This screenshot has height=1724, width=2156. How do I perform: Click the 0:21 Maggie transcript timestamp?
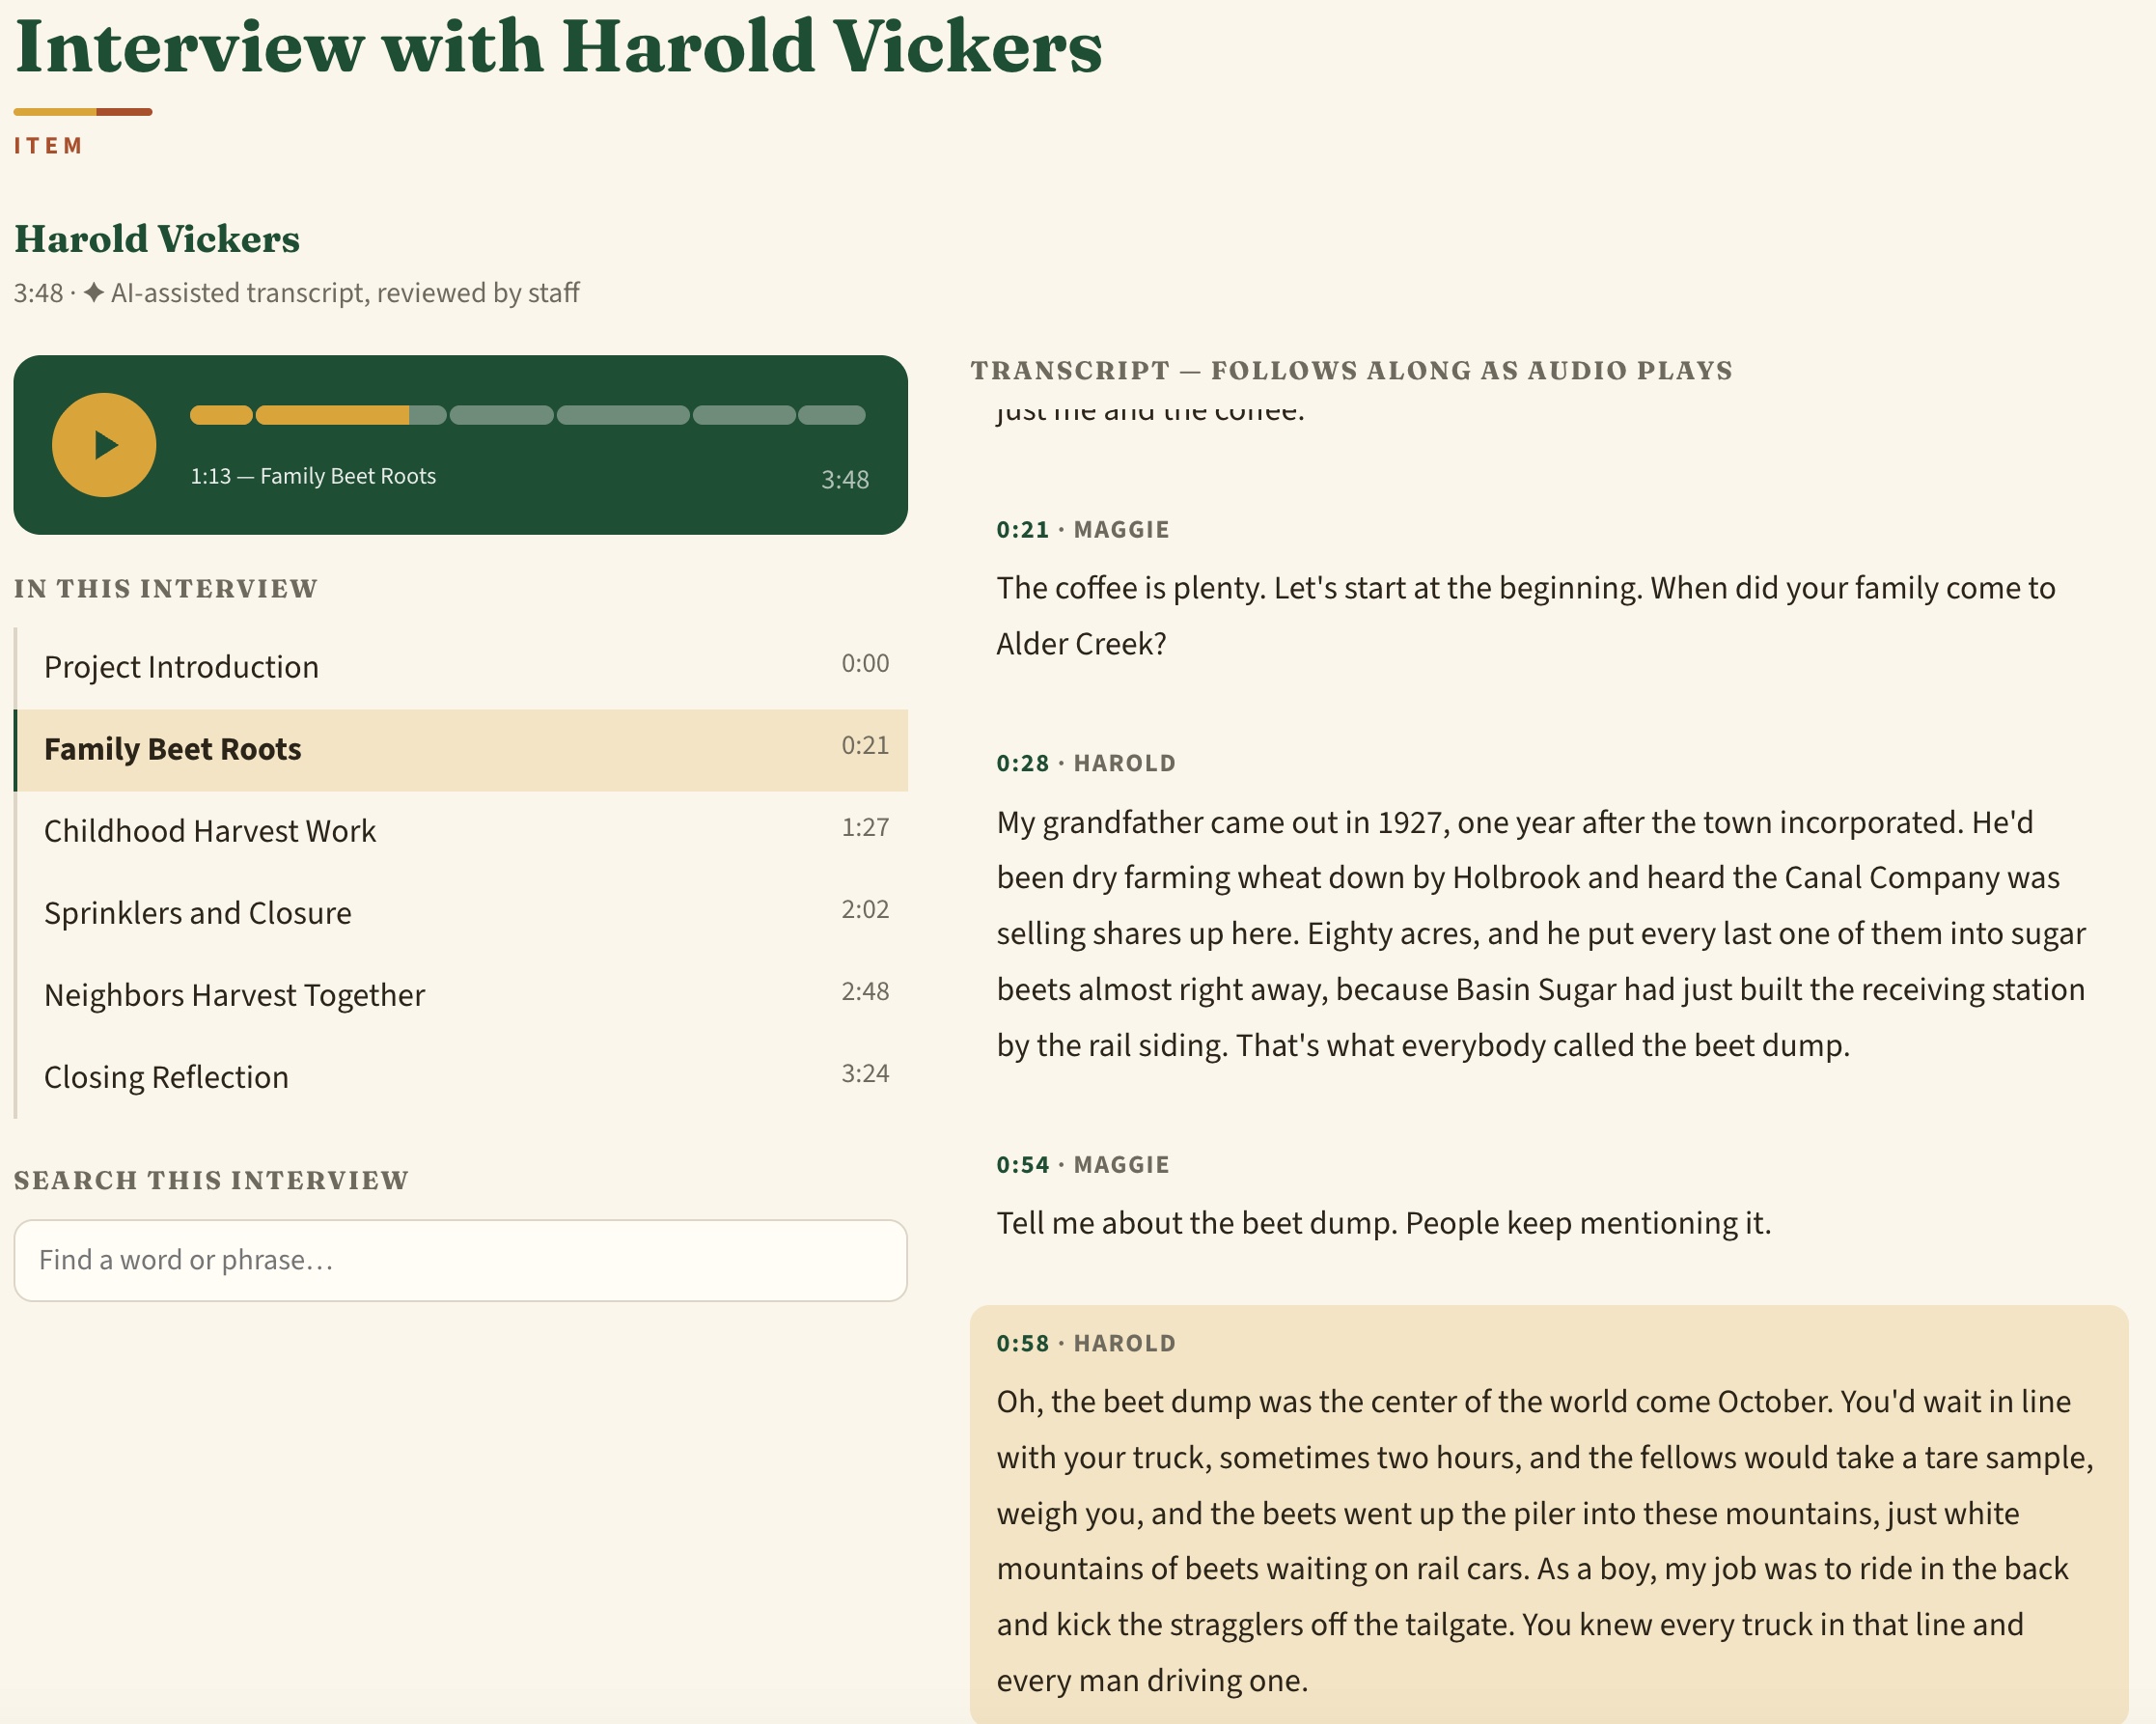(1022, 529)
